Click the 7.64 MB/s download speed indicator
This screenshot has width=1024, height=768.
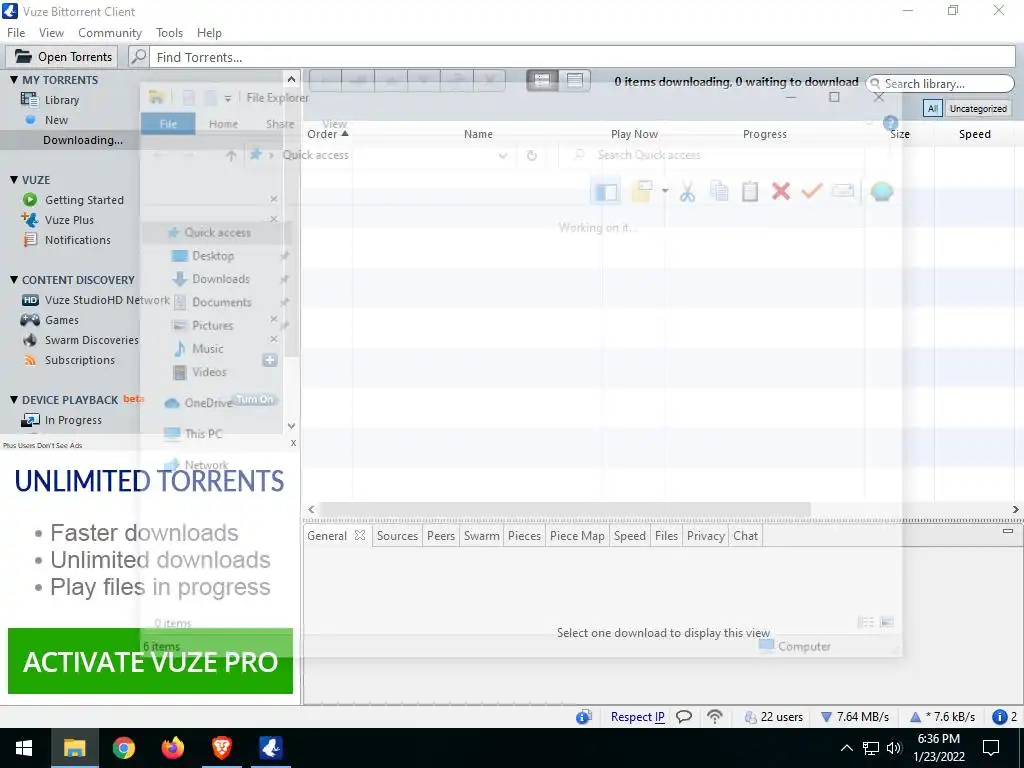coord(855,716)
